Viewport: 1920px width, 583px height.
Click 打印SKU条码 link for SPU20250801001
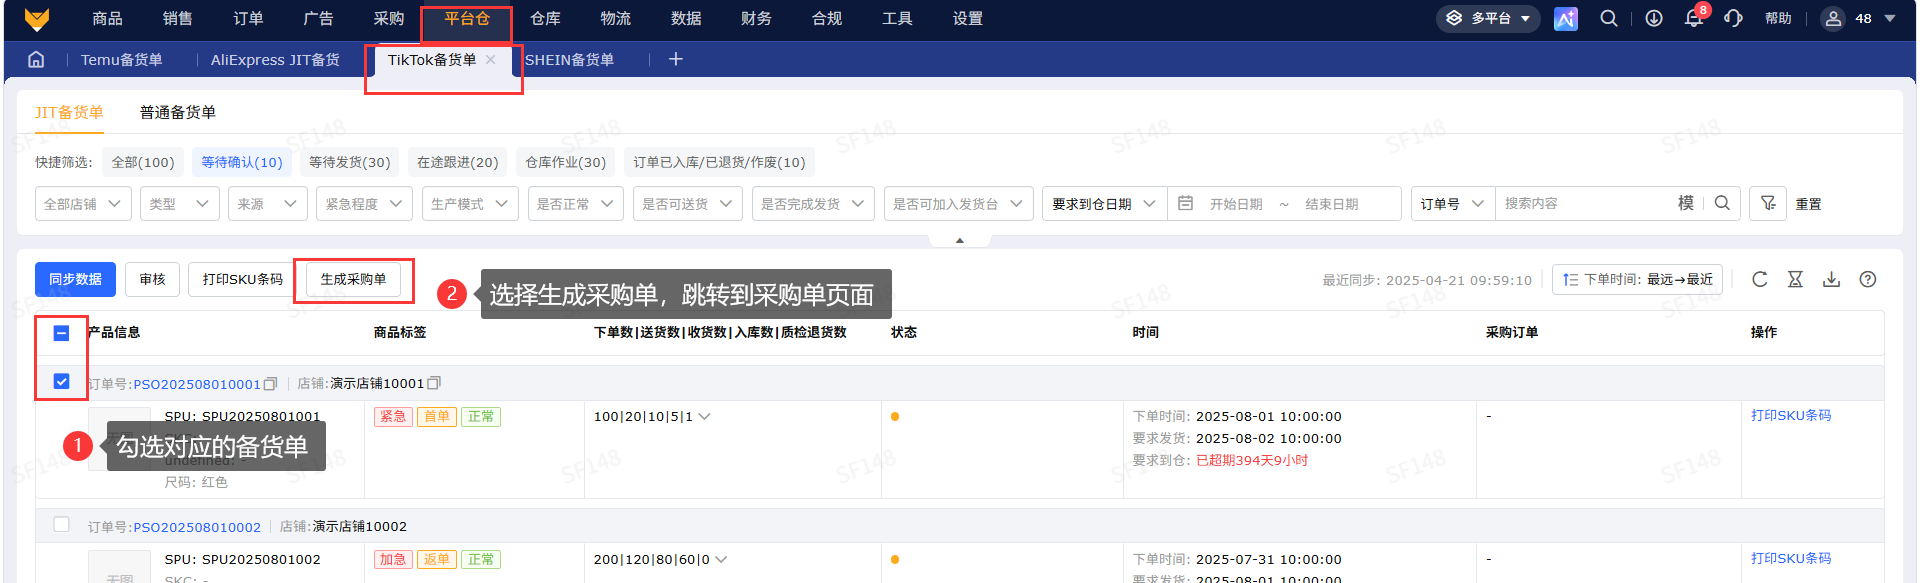click(x=1791, y=415)
